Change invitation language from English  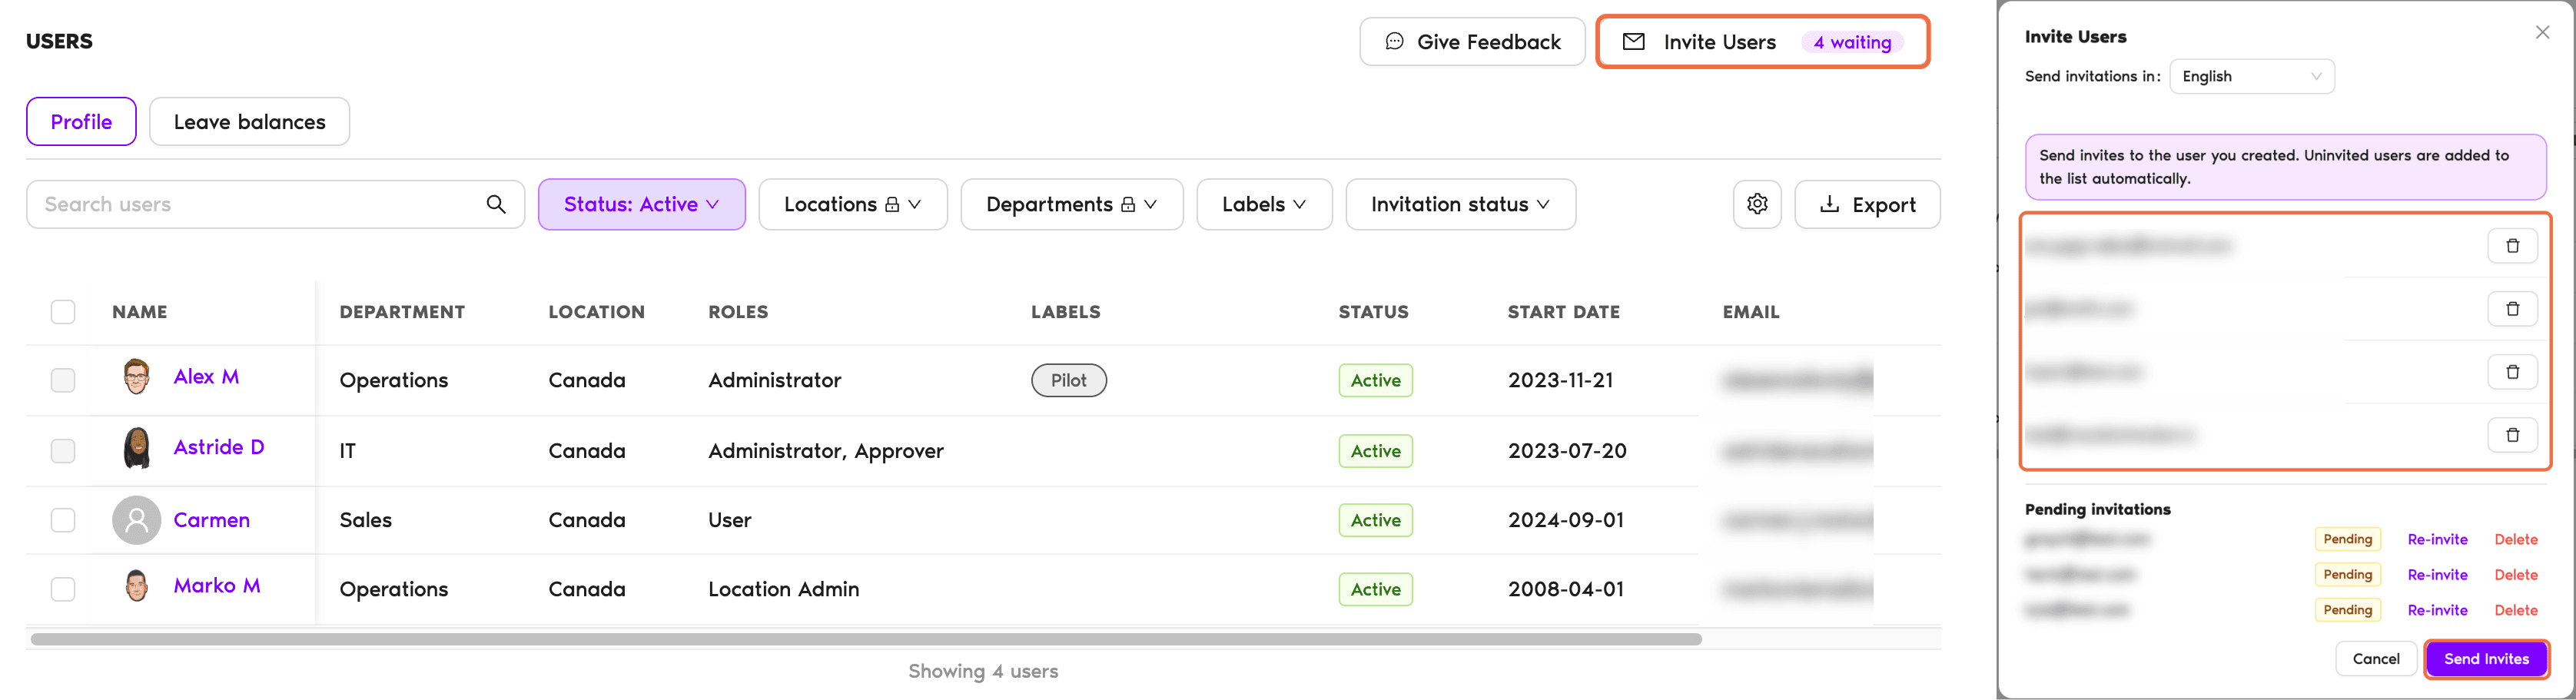[2252, 76]
